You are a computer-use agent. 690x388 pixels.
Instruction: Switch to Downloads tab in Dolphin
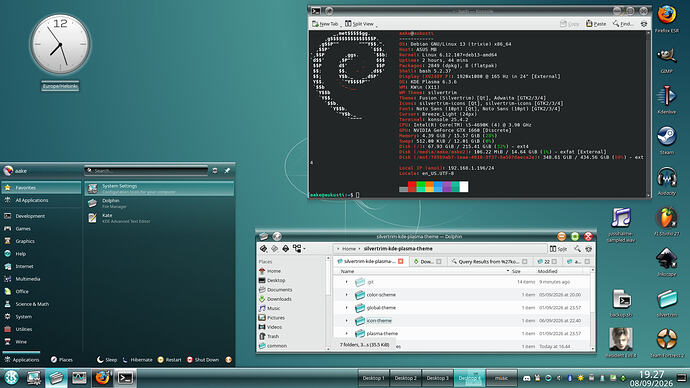[427, 261]
